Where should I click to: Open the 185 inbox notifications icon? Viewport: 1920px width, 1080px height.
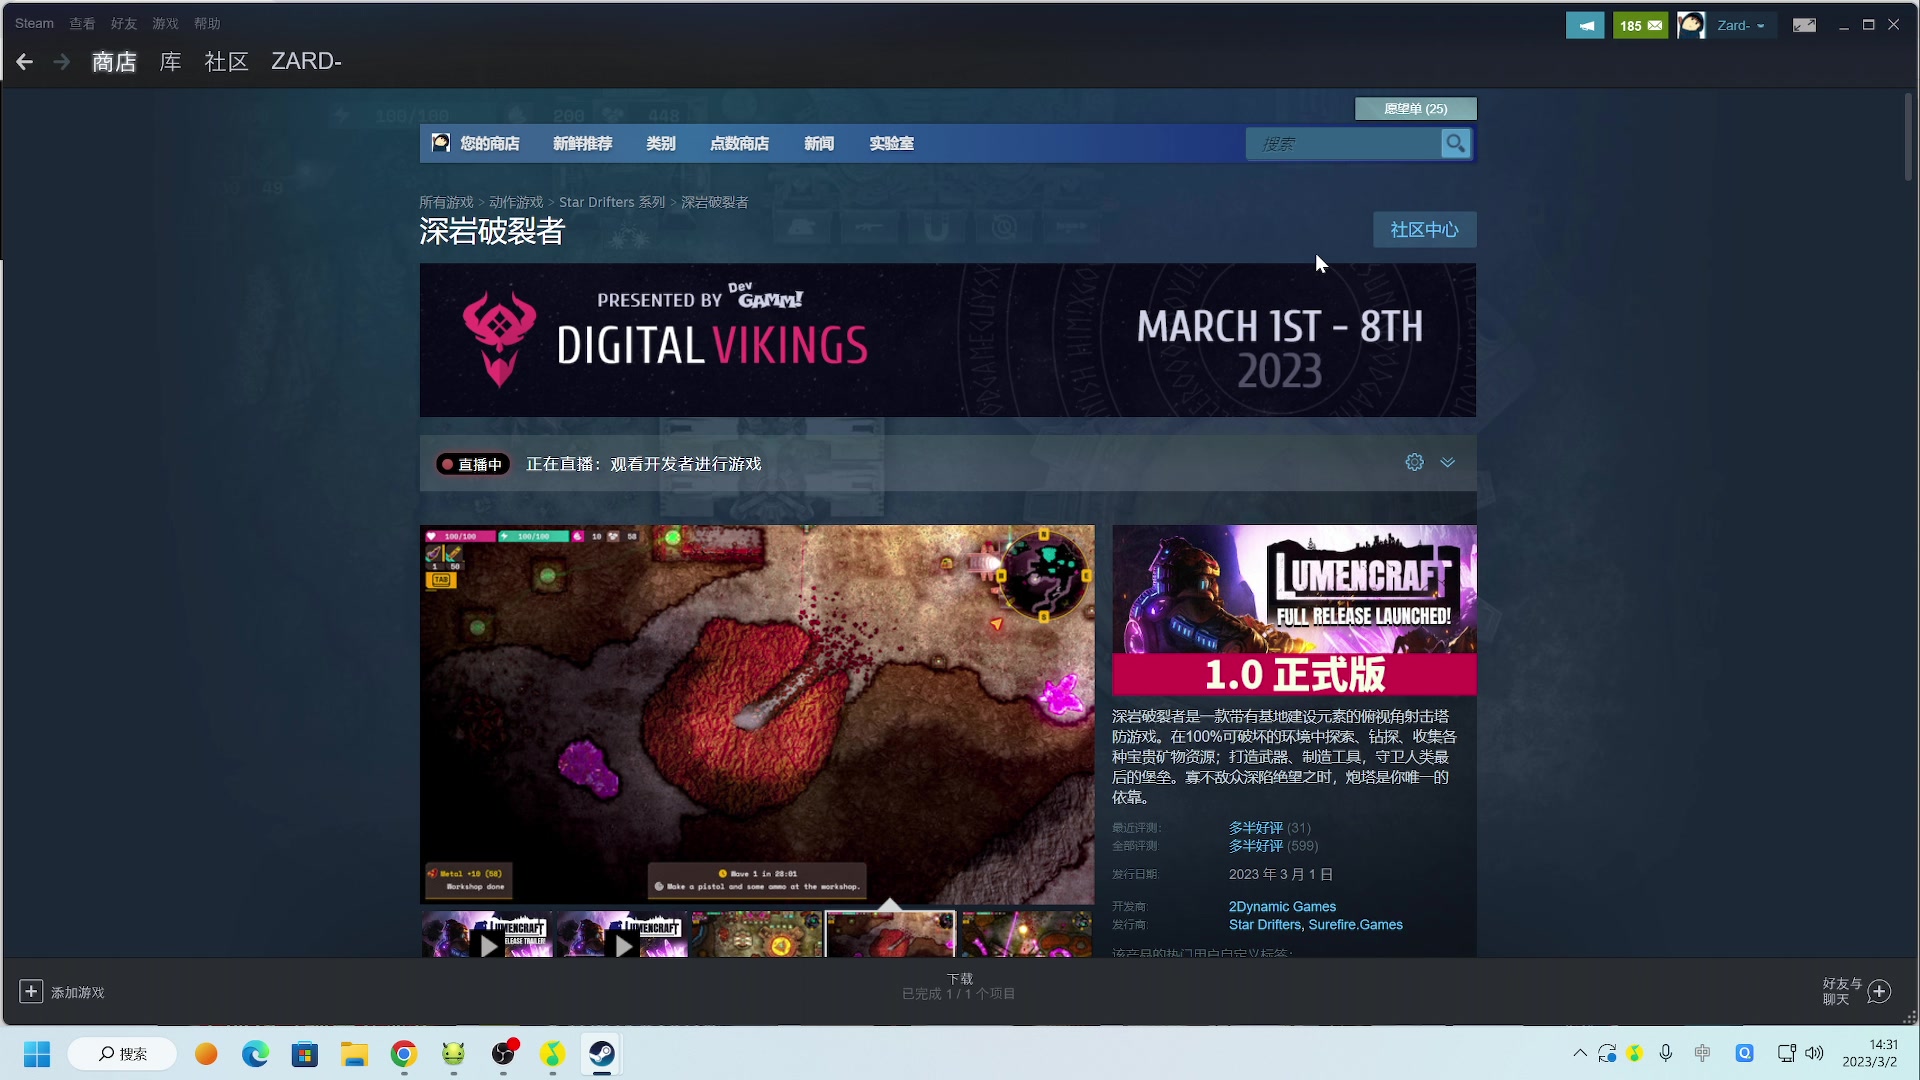coord(1640,25)
